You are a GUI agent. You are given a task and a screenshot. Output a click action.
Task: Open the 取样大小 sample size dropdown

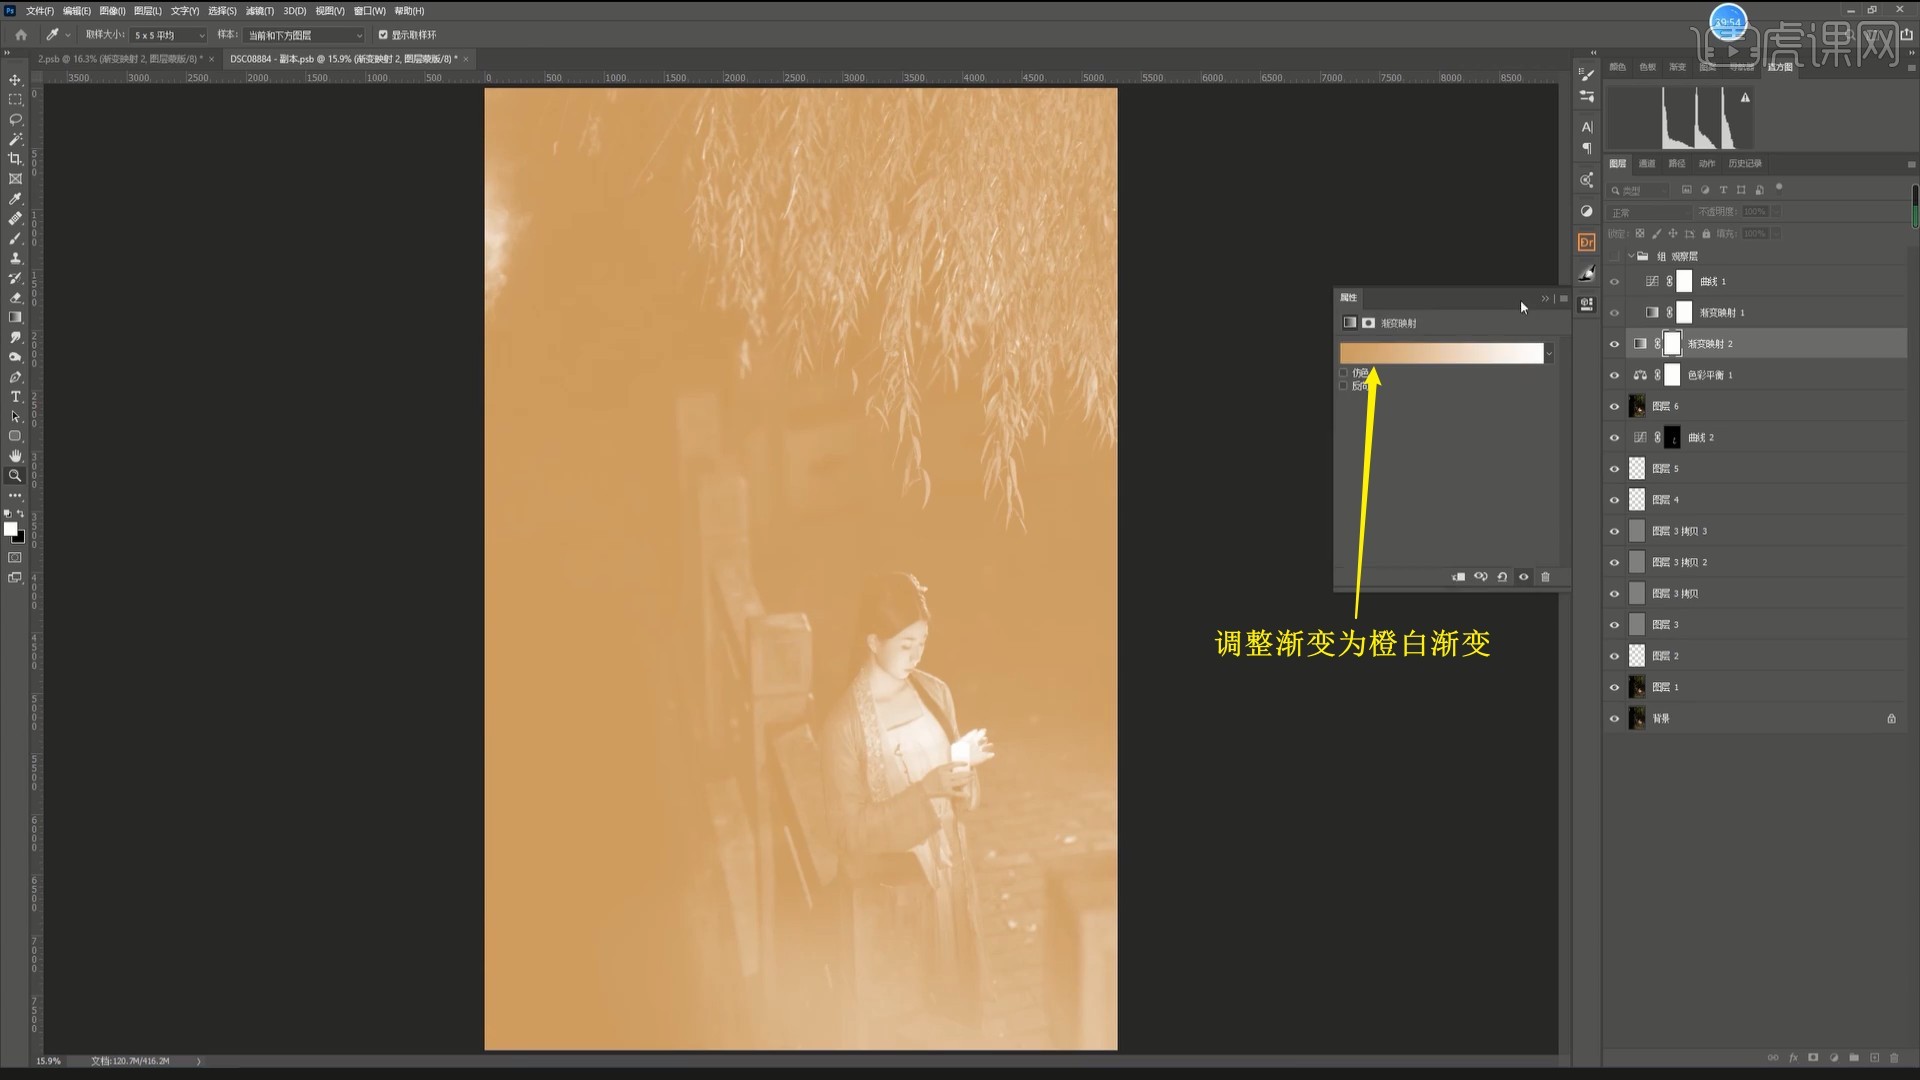pyautogui.click(x=168, y=35)
